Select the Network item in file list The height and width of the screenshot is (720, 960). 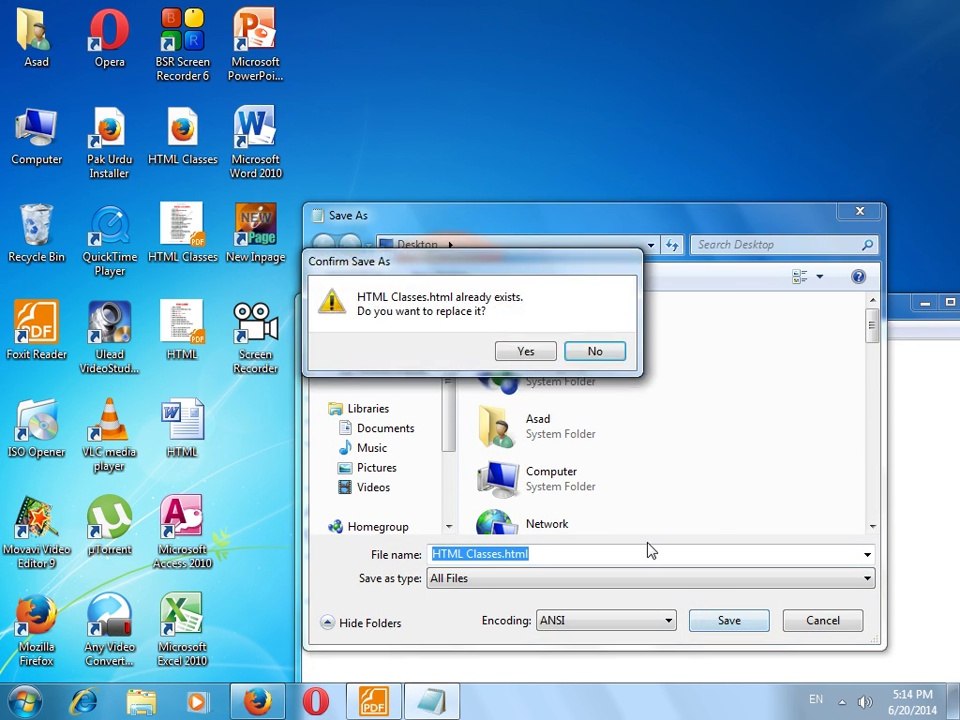click(x=523, y=523)
